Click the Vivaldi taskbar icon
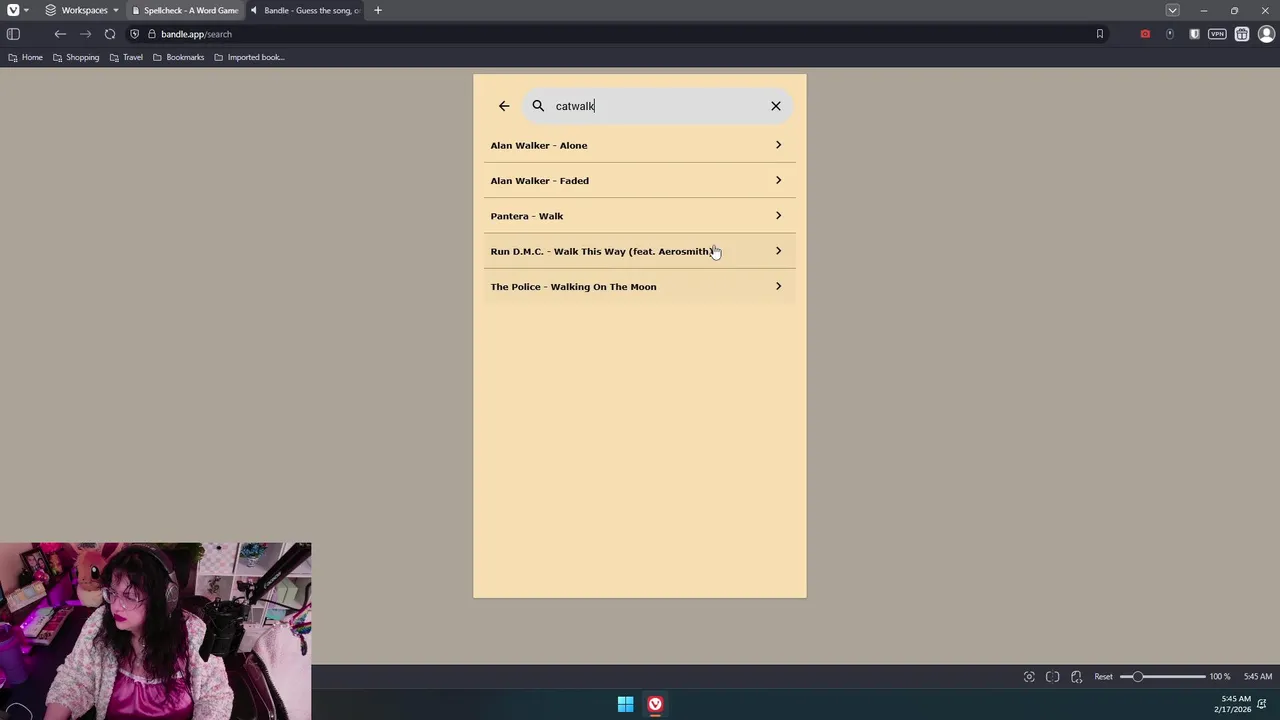 (655, 704)
